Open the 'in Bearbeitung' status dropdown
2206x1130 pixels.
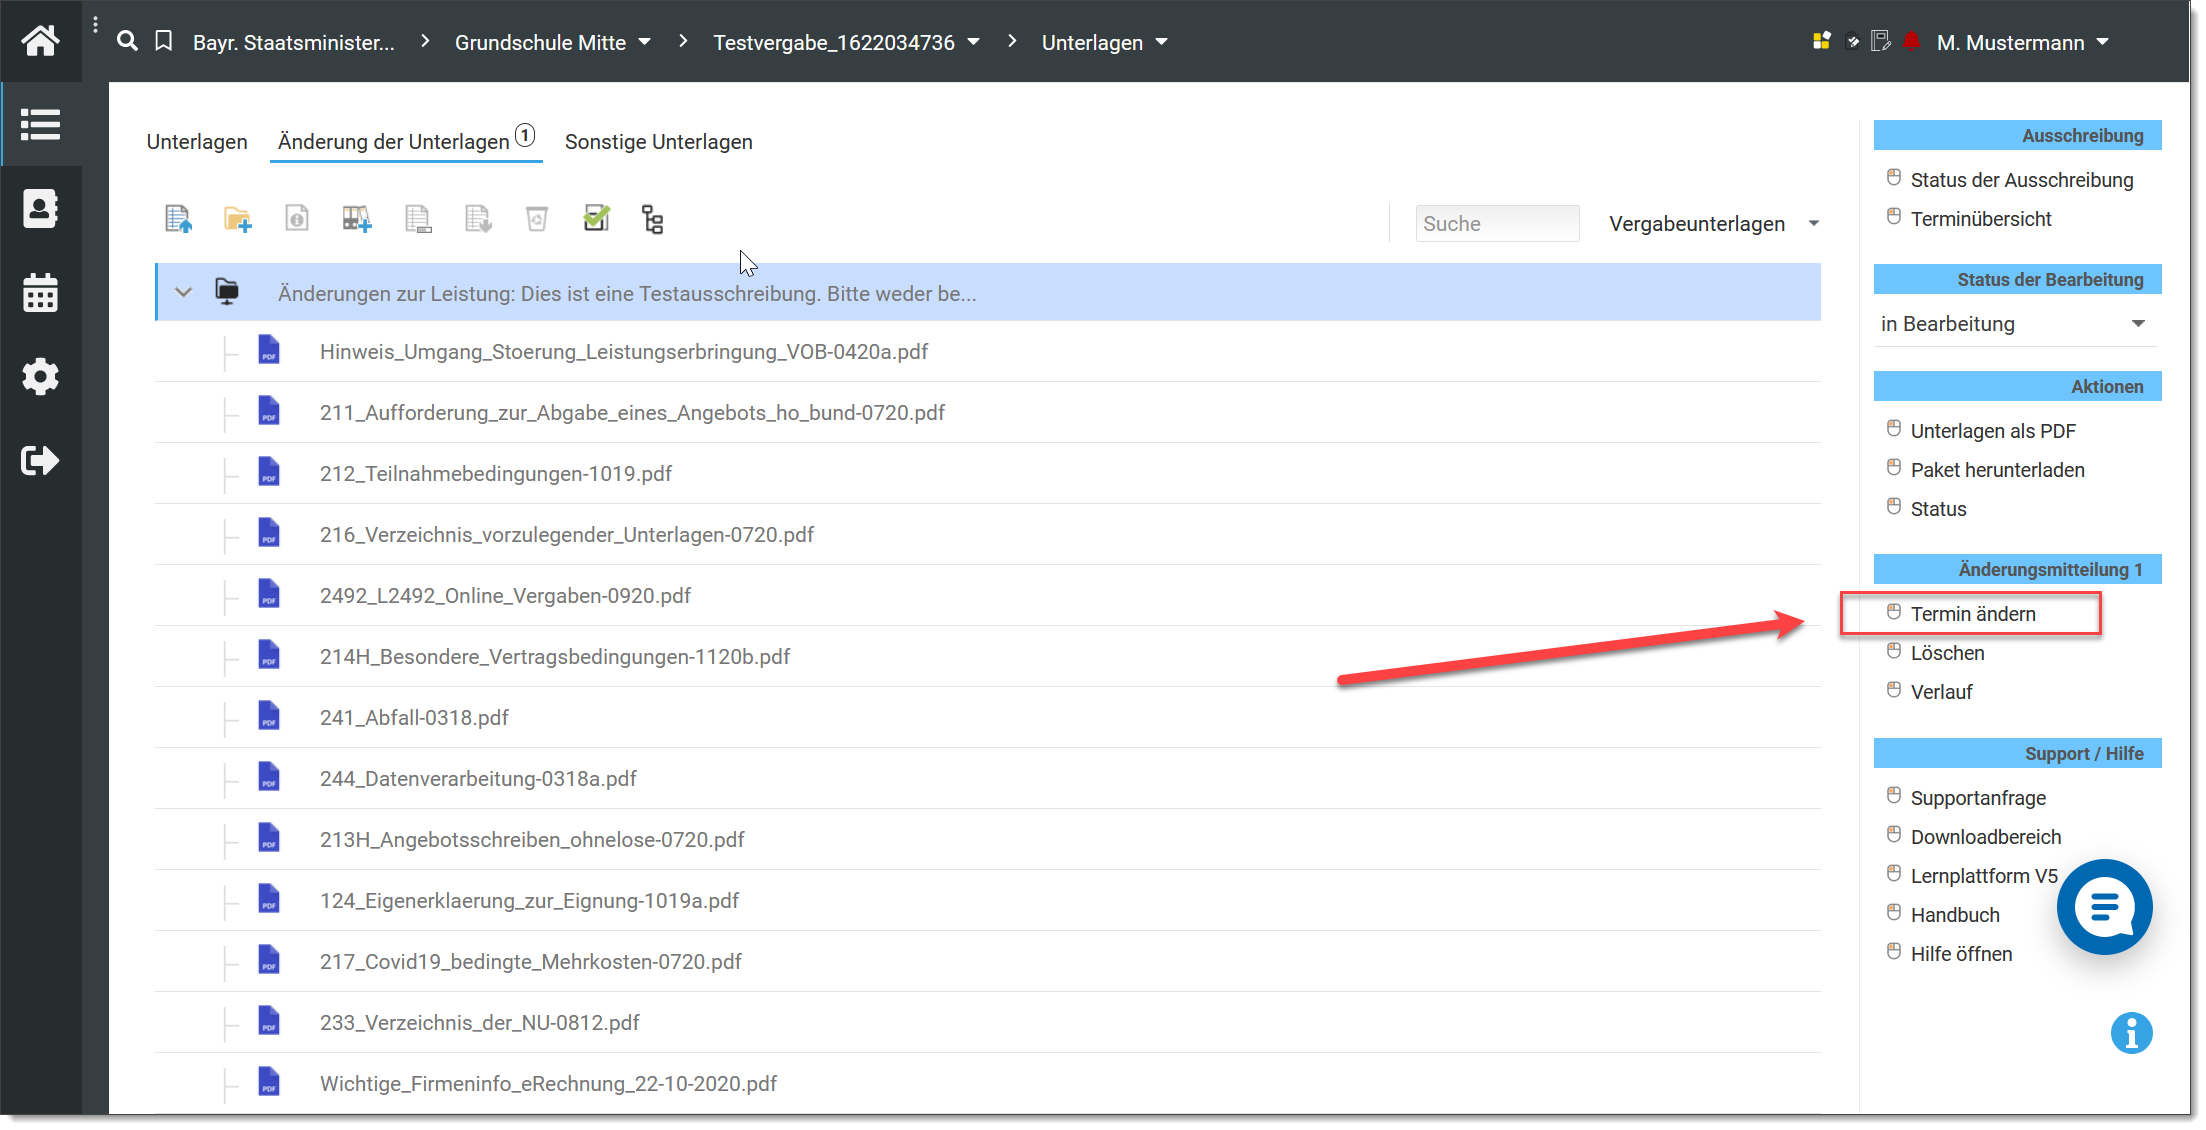point(2014,323)
